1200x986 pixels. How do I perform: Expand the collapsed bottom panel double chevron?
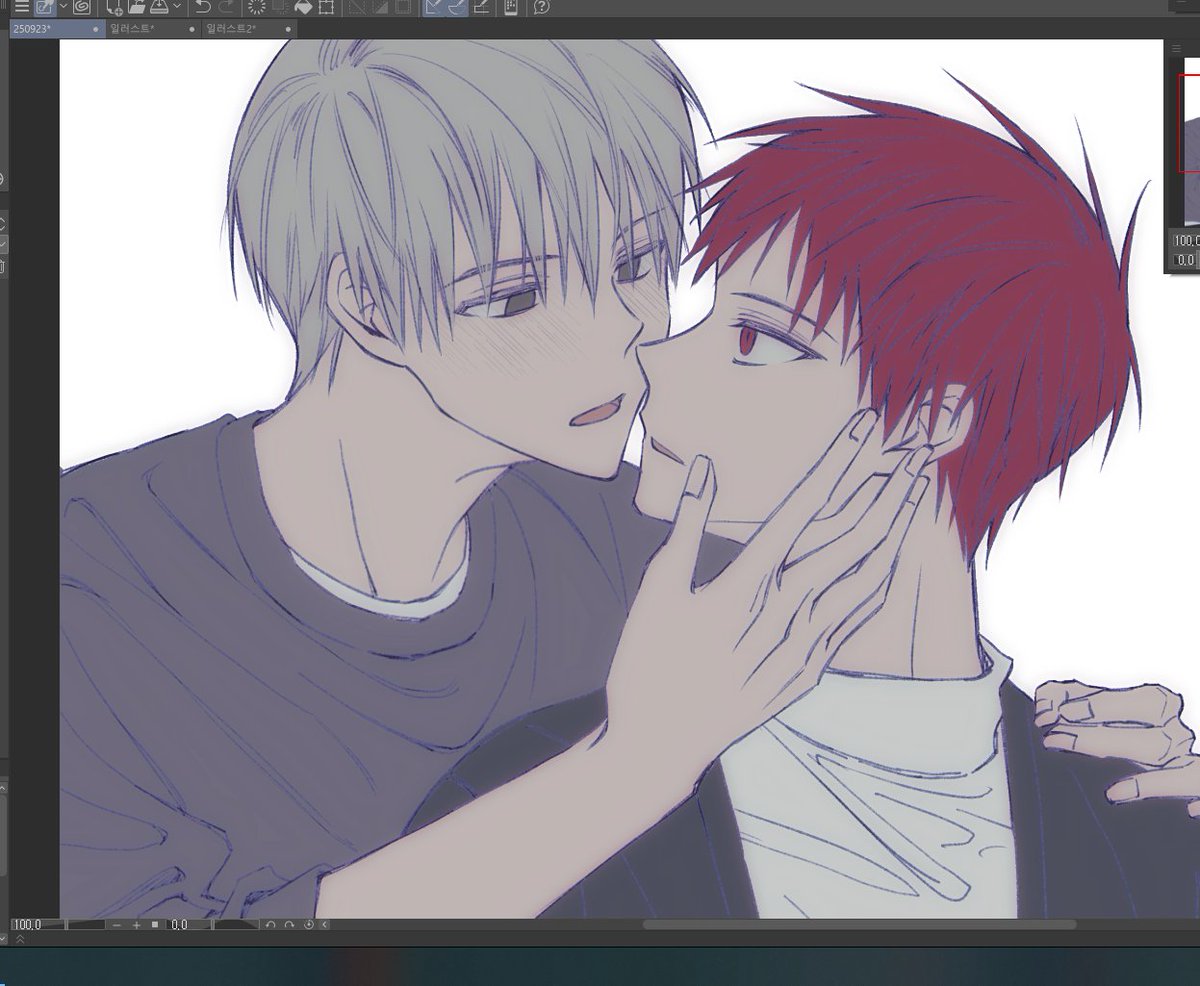(x=20, y=939)
